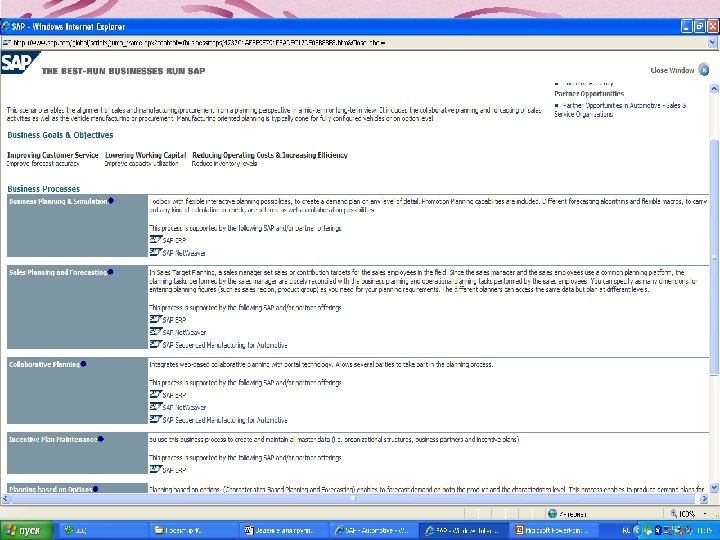Viewport: 720px width, 540px height.
Task: Open the Sales Planning and Forecasting process title
Action: click(58, 272)
